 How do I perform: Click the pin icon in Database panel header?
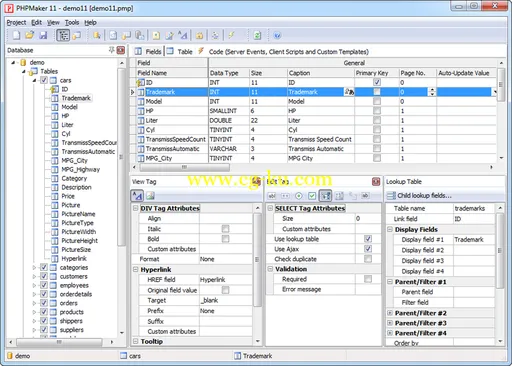tap(111, 50)
